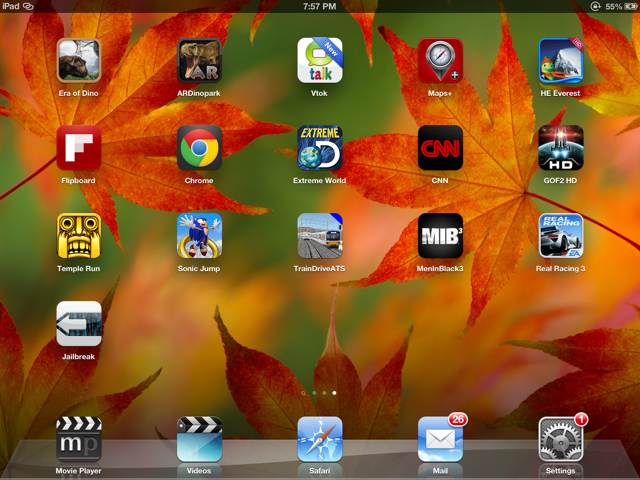The height and width of the screenshot is (480, 640).
Task: Launch the ARDinopark app
Action: coord(199,60)
